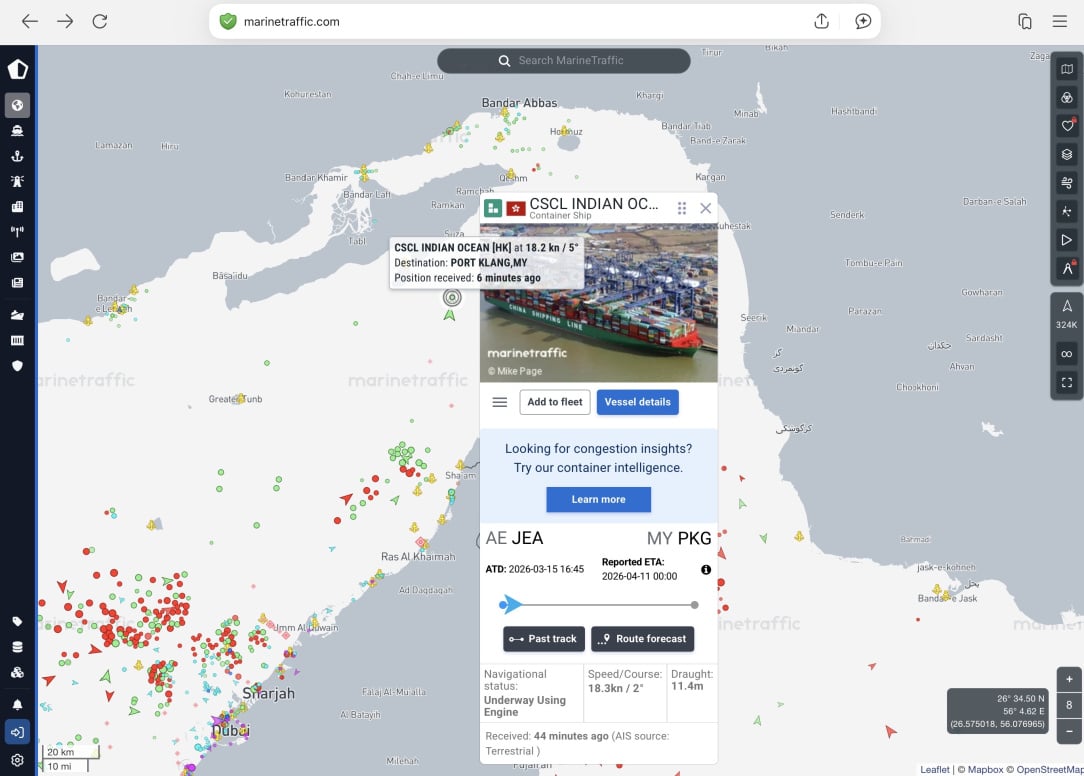The width and height of the screenshot is (1084, 776).
Task: Click the sign-in arrow icon in sidebar
Action: click(x=17, y=732)
